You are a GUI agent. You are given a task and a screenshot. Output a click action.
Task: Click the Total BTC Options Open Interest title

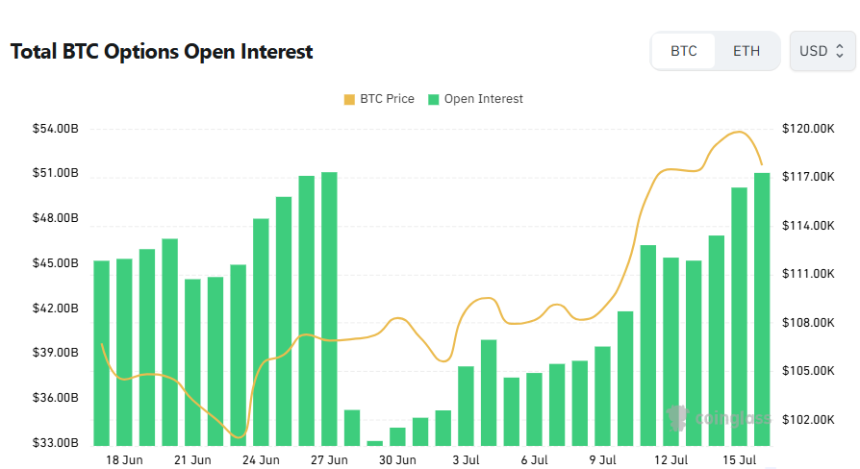162,52
